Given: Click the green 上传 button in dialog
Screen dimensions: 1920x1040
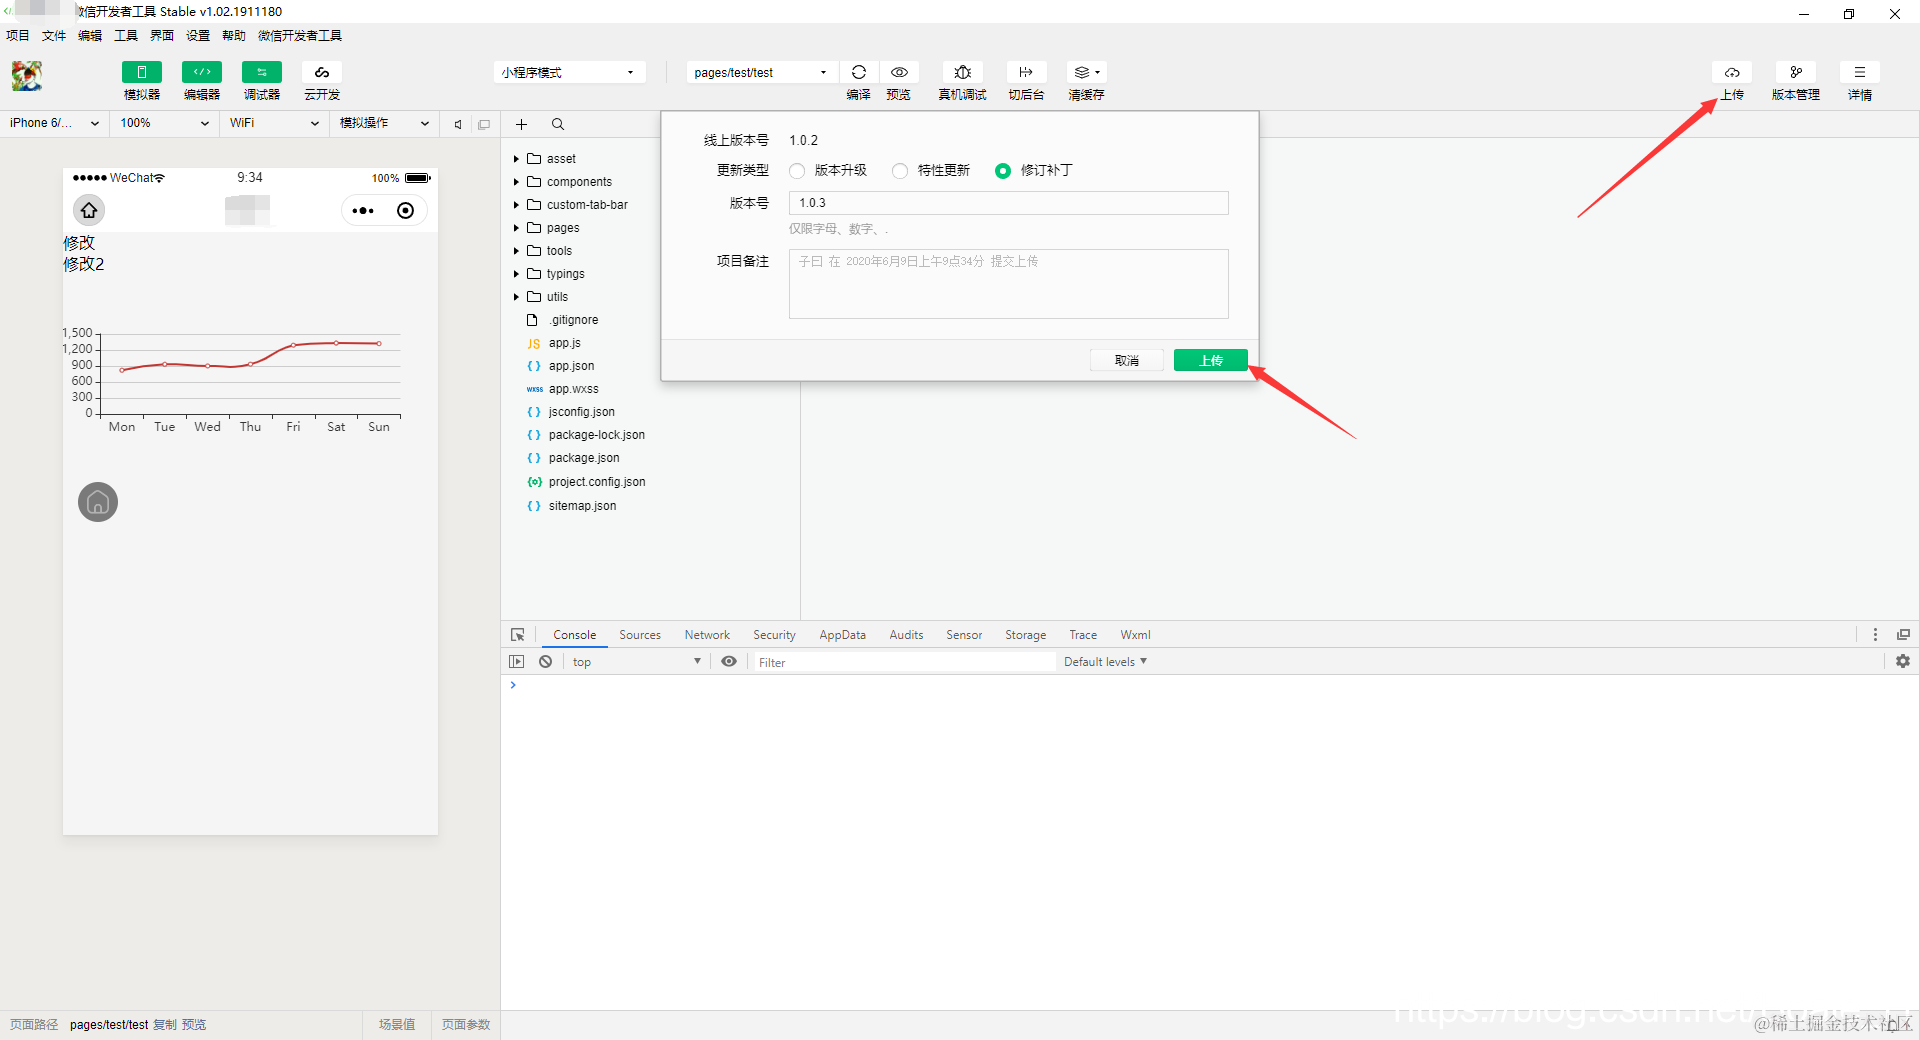Looking at the screenshot, I should click(x=1211, y=360).
